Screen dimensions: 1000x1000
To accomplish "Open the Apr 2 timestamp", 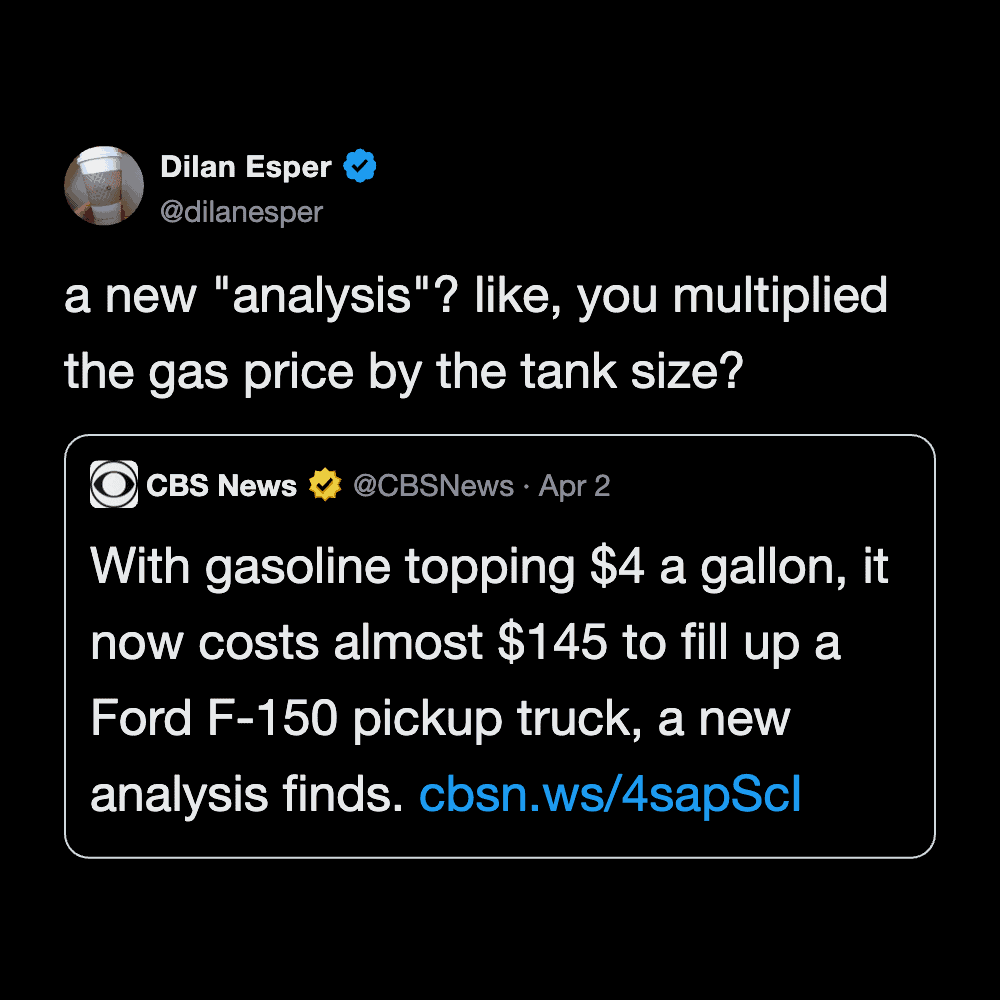I will [574, 486].
